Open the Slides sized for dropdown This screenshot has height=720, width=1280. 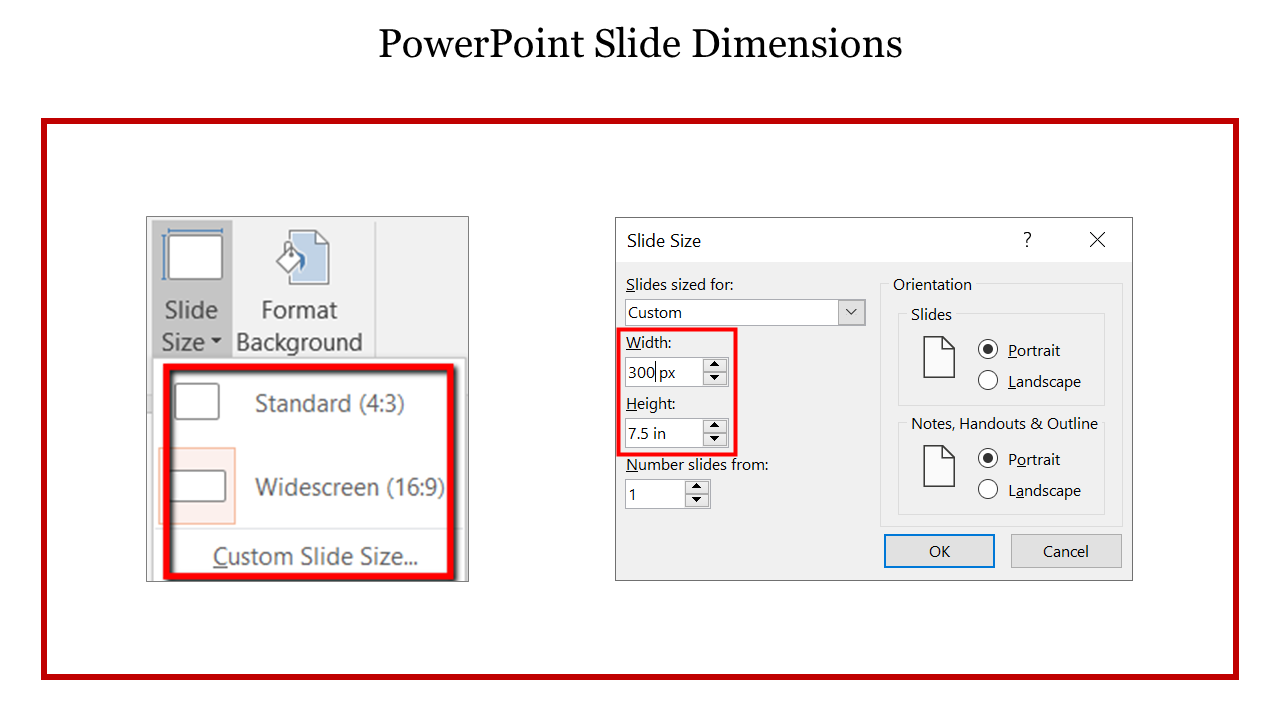(x=851, y=312)
